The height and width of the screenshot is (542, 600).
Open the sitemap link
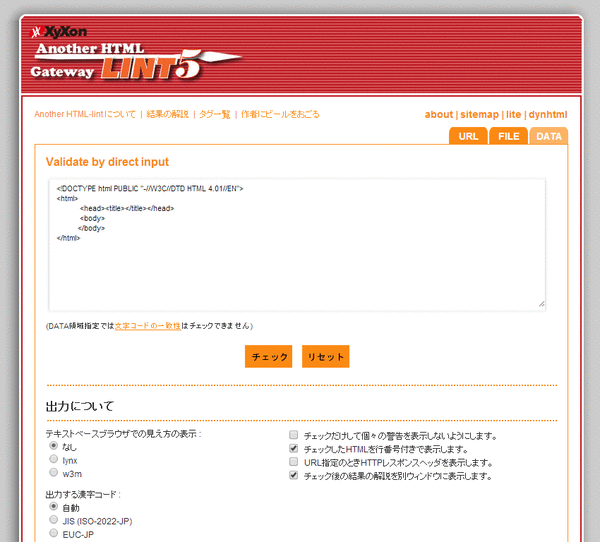479,114
